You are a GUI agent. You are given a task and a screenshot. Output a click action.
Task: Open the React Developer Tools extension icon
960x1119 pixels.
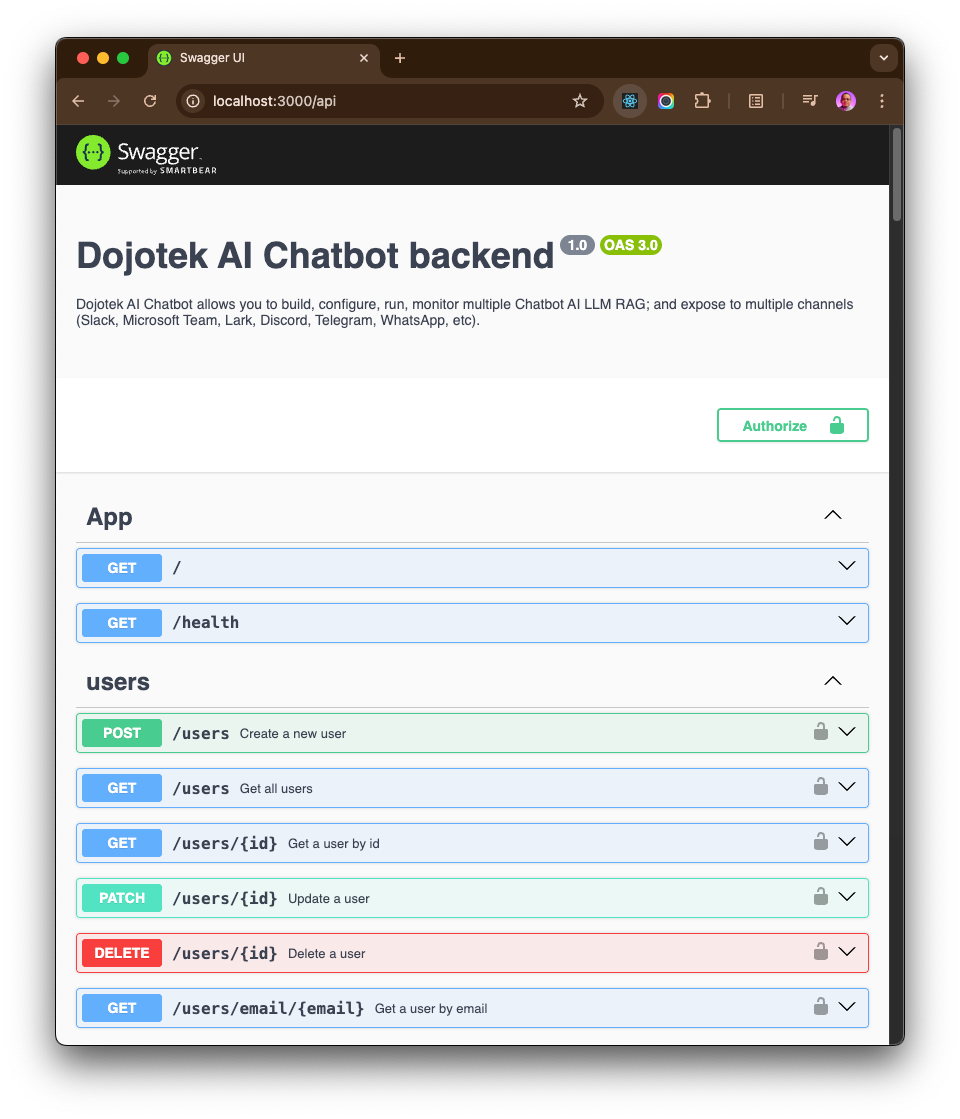(x=630, y=101)
